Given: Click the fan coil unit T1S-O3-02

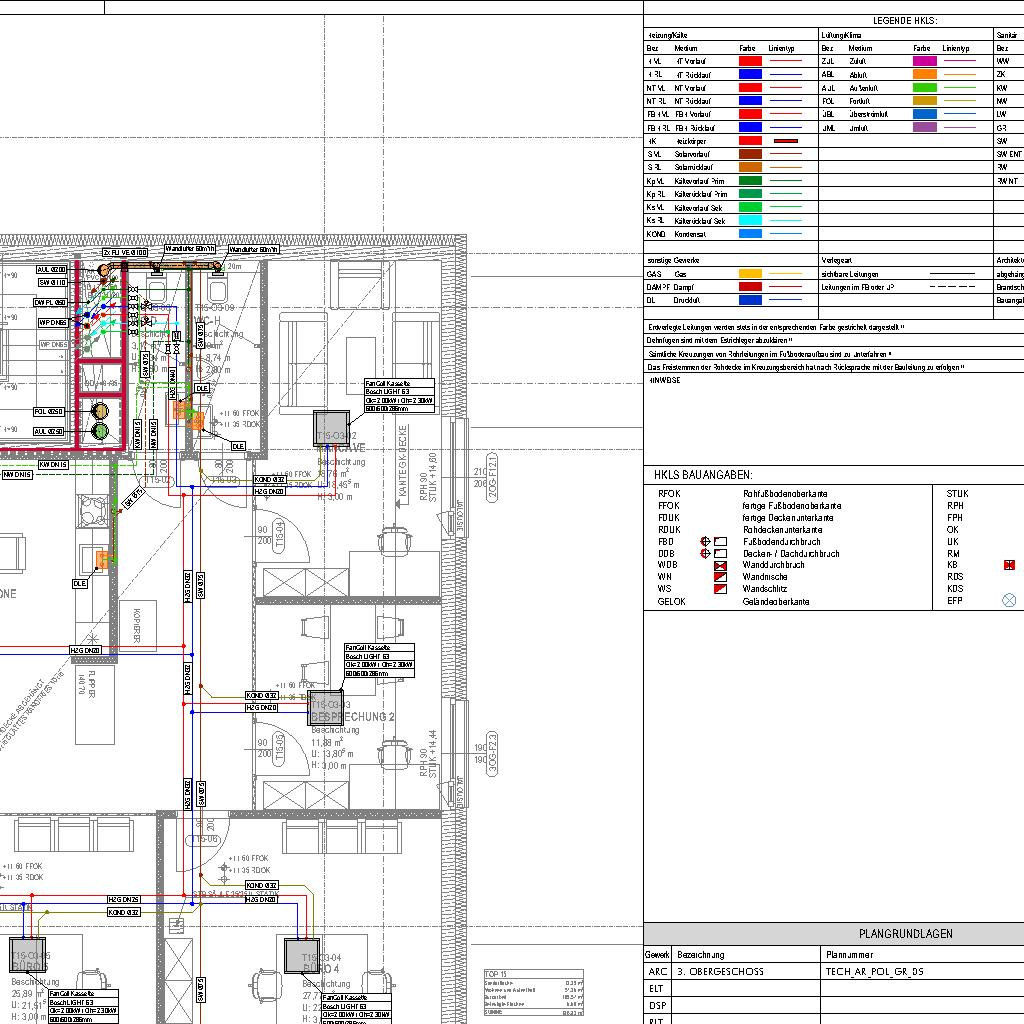Looking at the screenshot, I should click(x=332, y=428).
